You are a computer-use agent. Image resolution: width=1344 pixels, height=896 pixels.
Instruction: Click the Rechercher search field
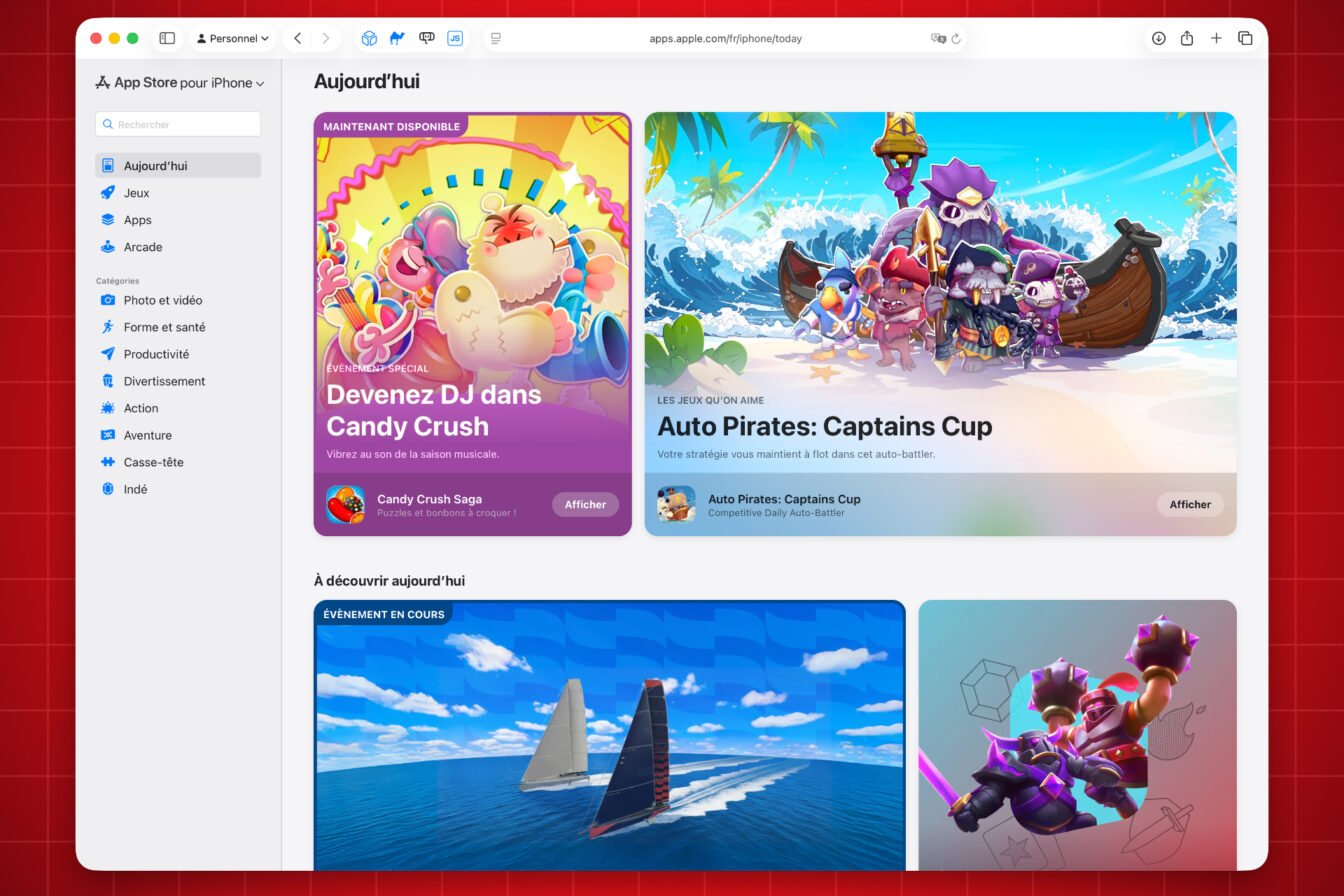pos(177,124)
